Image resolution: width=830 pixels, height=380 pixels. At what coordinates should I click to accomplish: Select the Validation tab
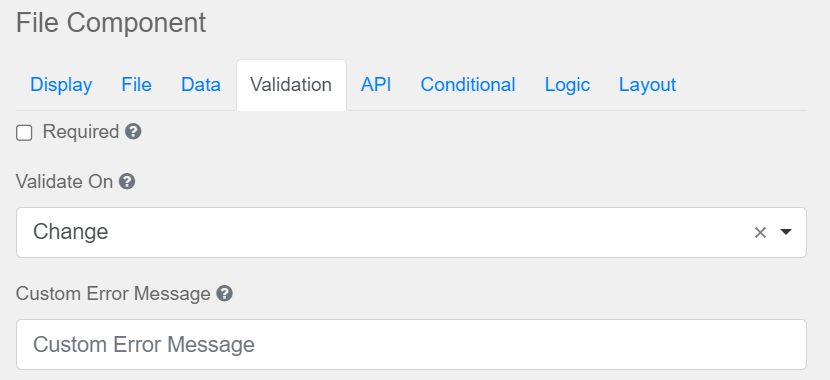point(291,85)
